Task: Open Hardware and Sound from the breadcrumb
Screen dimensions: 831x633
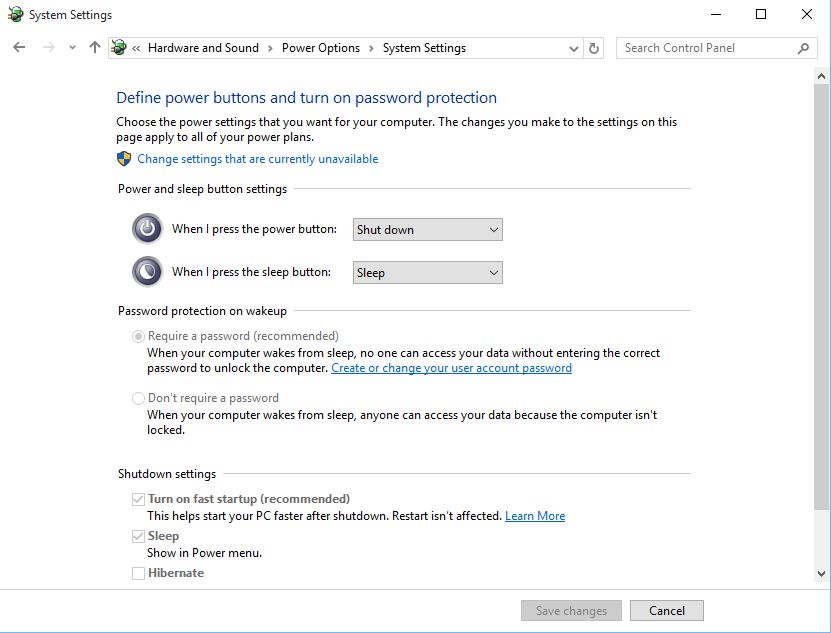Action: [x=203, y=47]
